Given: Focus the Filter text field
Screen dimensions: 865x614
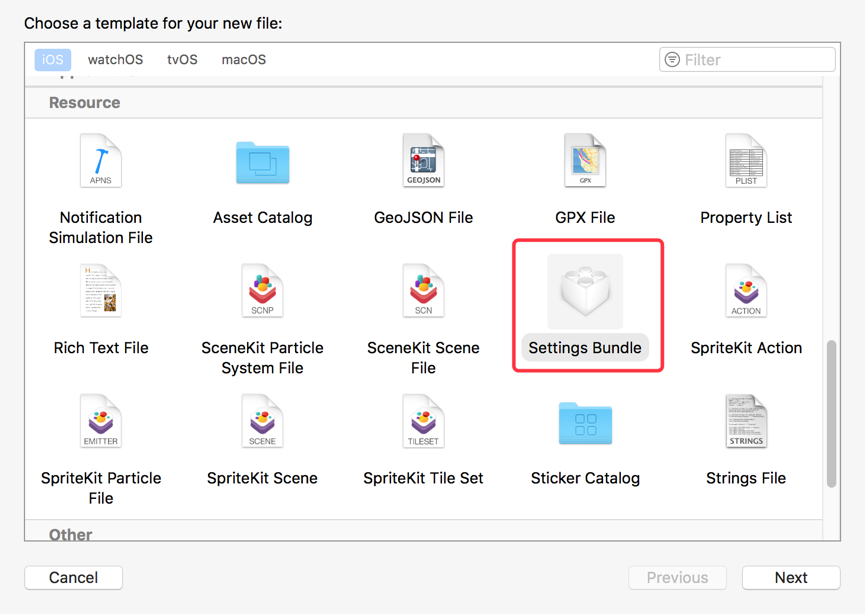Looking at the screenshot, I should click(x=747, y=60).
